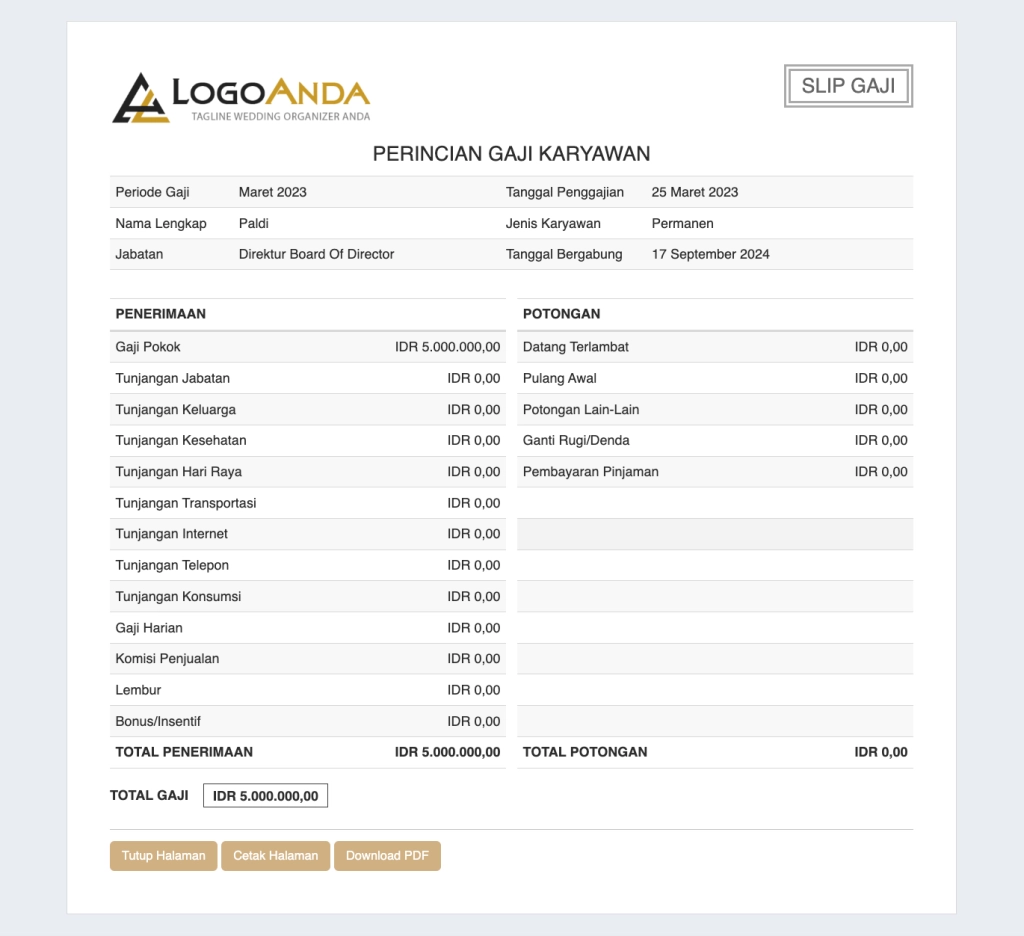Click the Datang Terlambat deduction label
Image resolution: width=1024 pixels, height=936 pixels.
click(575, 347)
